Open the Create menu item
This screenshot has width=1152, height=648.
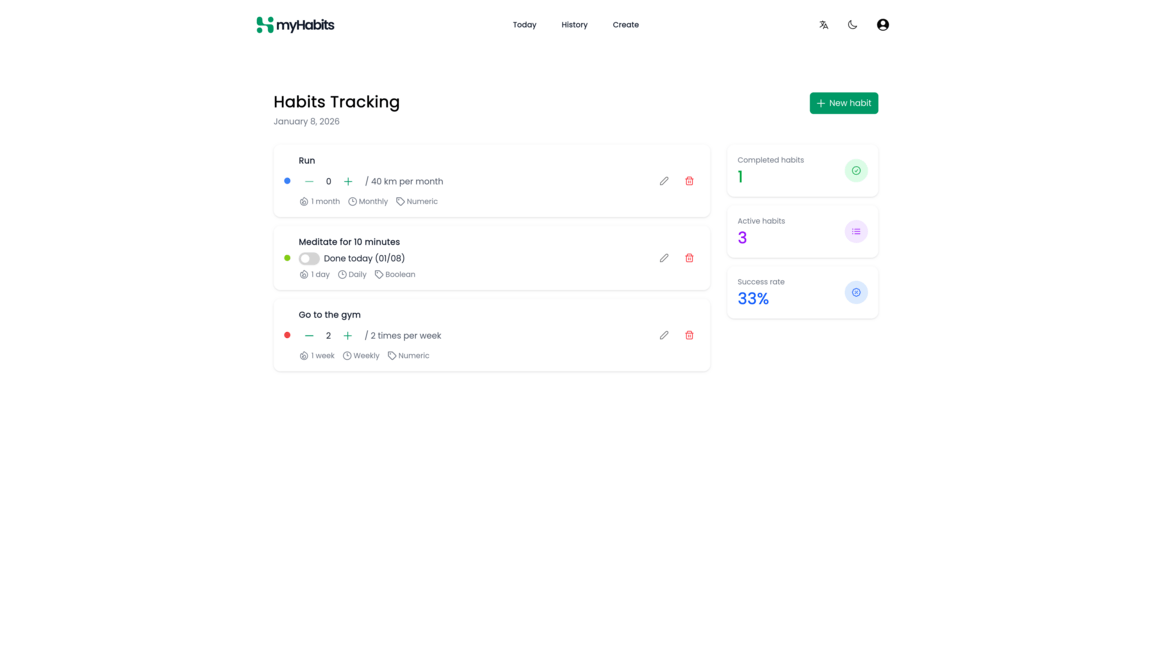tap(625, 25)
